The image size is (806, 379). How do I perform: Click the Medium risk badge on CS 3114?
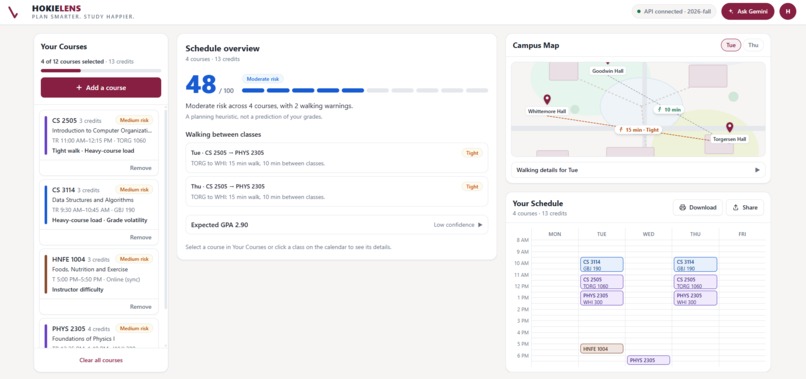[134, 189]
